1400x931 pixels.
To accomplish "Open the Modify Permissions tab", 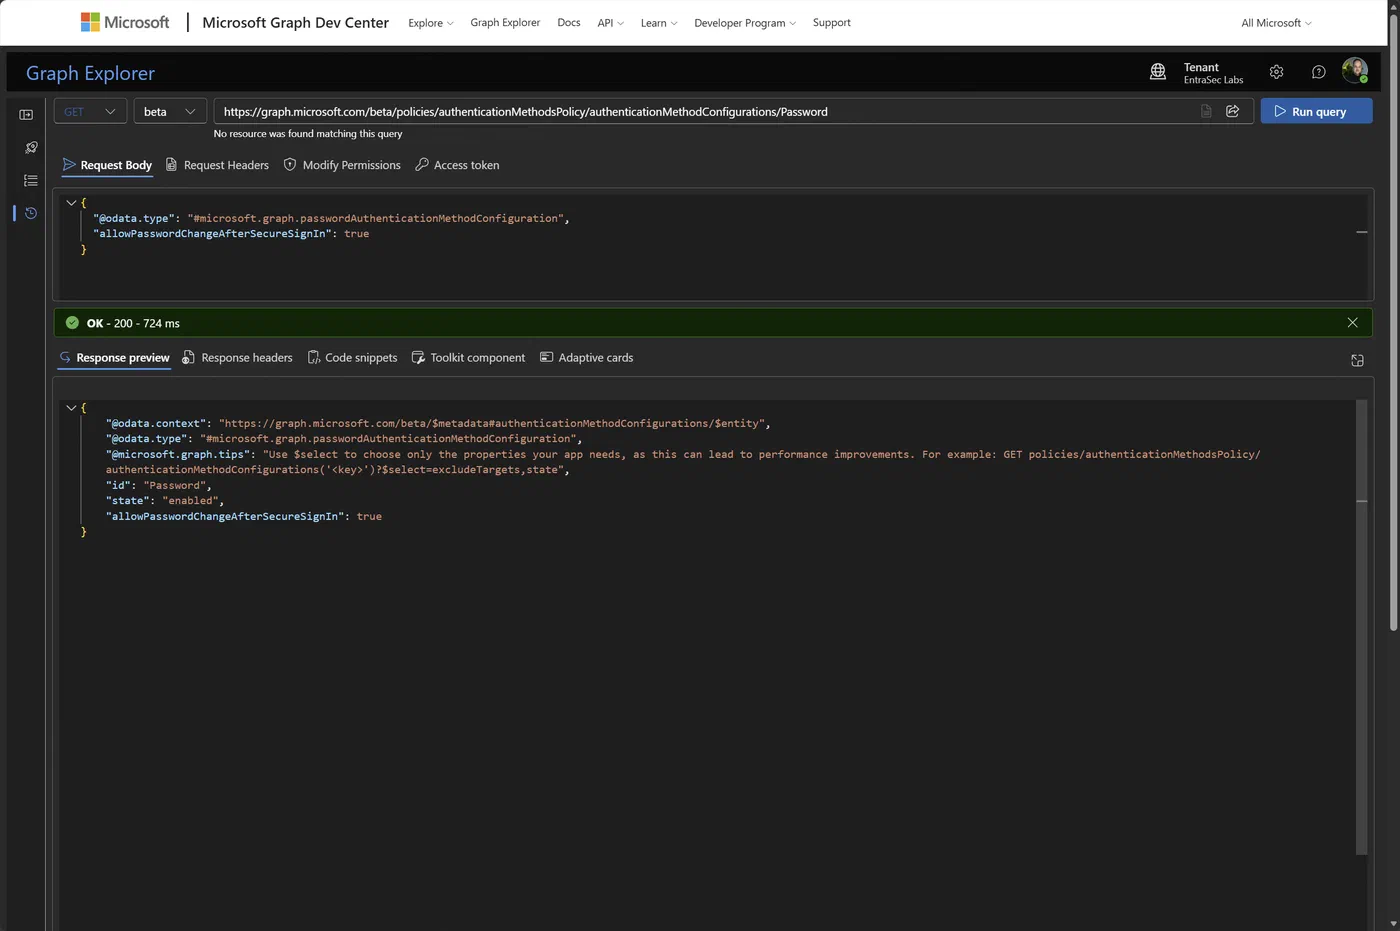I will [342, 165].
